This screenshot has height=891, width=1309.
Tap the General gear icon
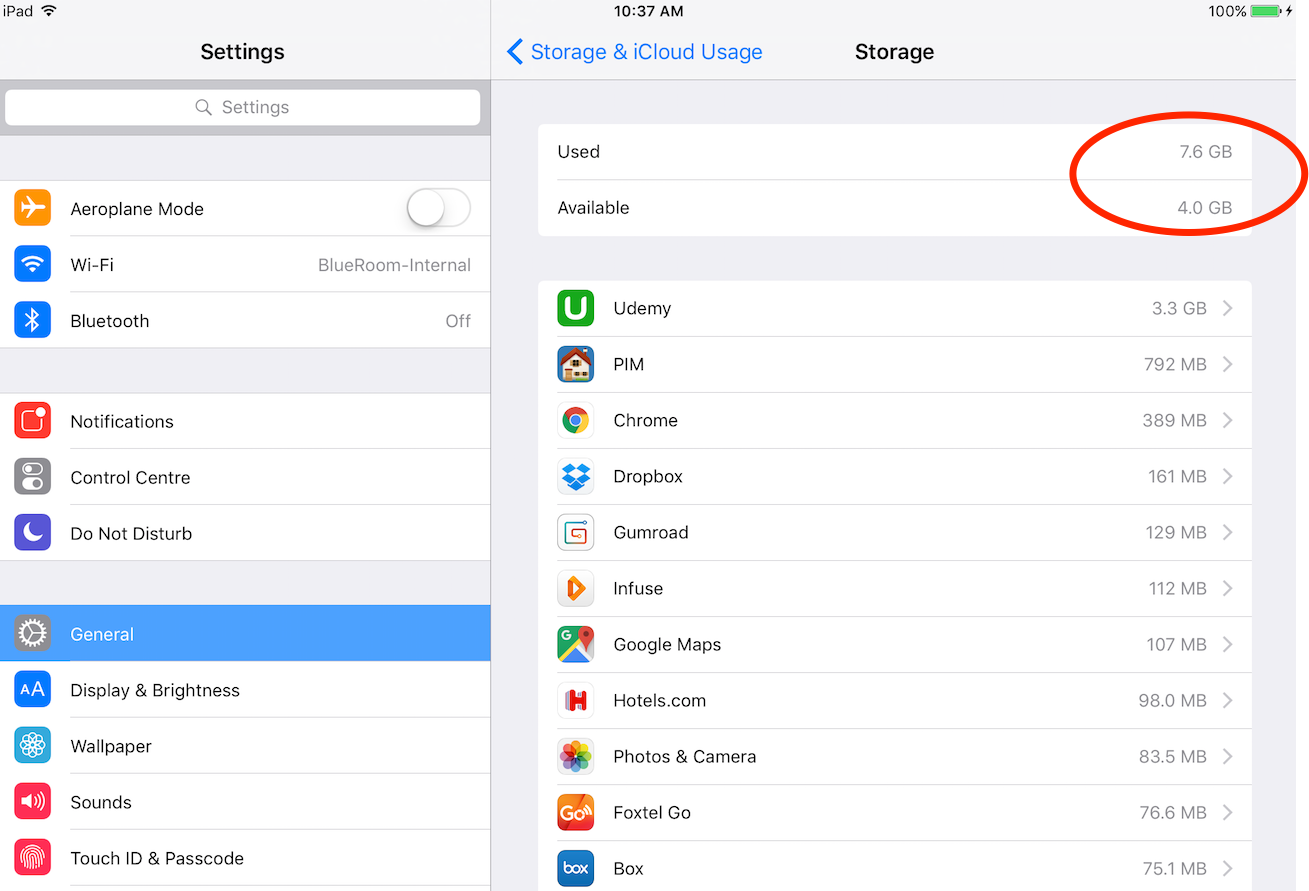(32, 633)
